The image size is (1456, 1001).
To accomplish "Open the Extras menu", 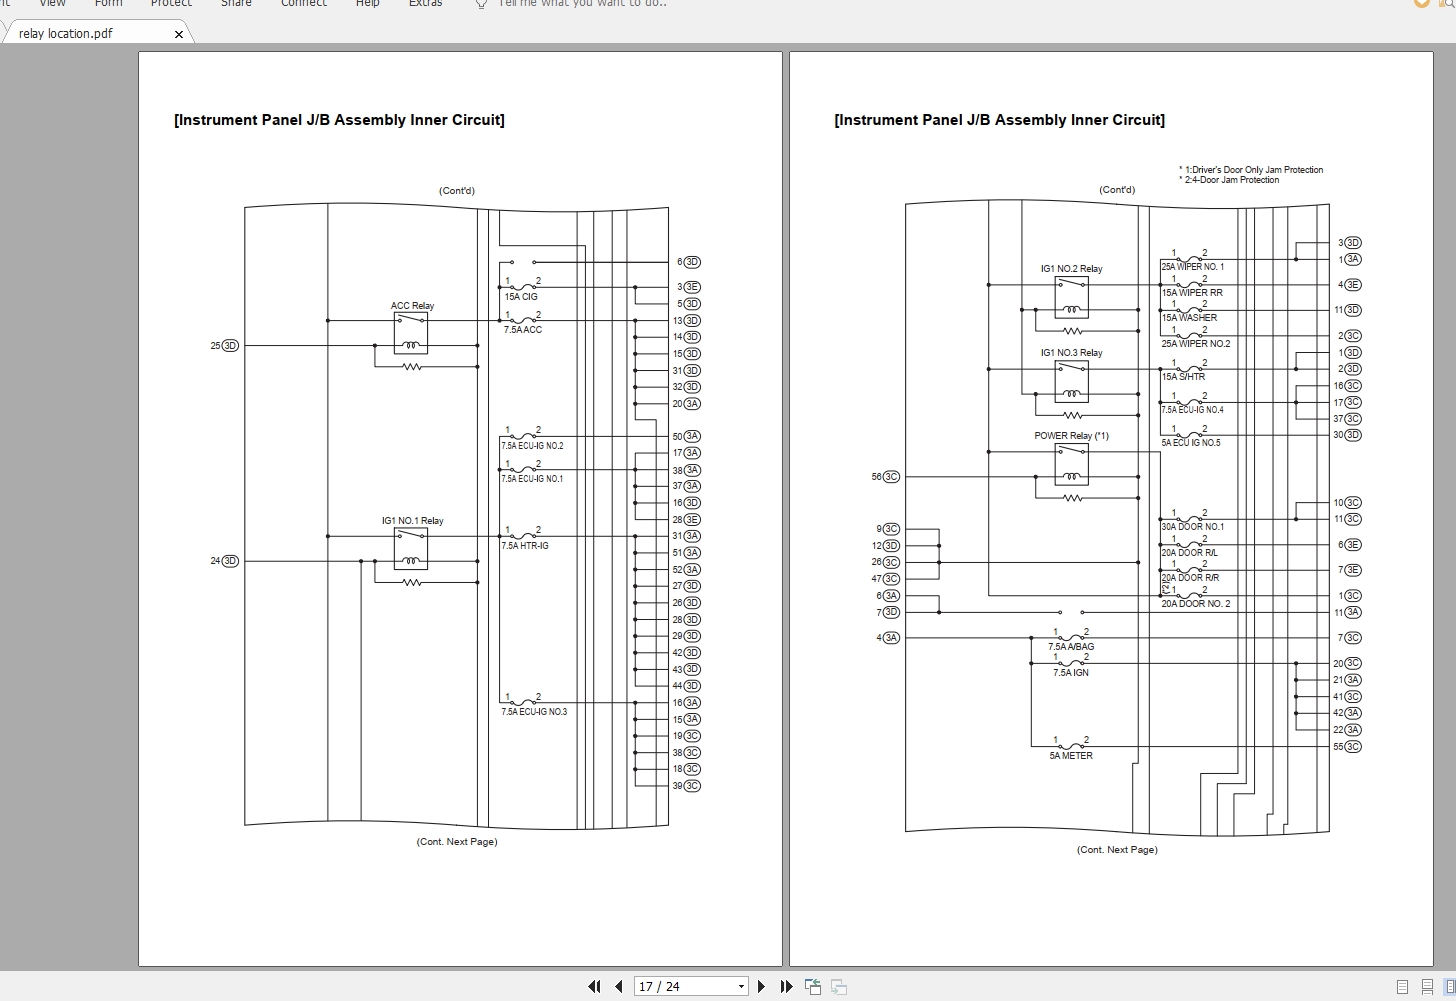I will click(425, 4).
